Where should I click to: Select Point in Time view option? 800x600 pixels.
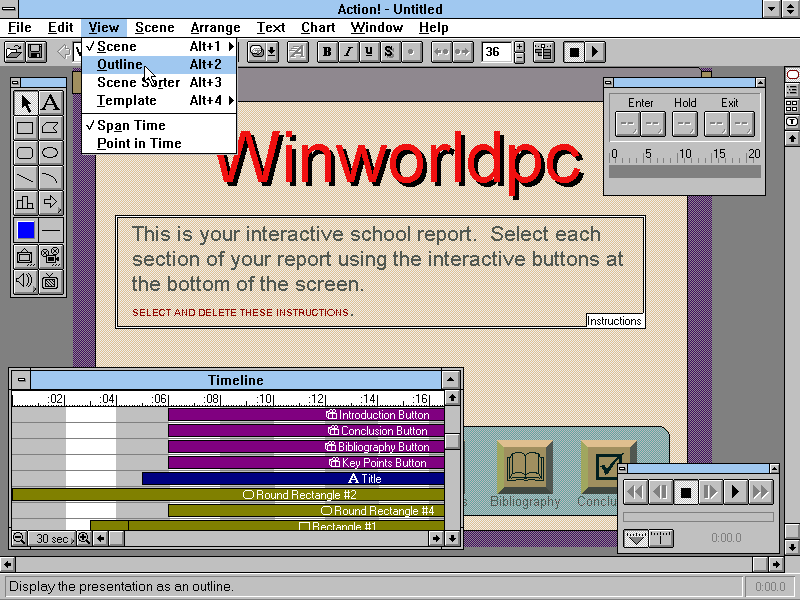pos(159,143)
